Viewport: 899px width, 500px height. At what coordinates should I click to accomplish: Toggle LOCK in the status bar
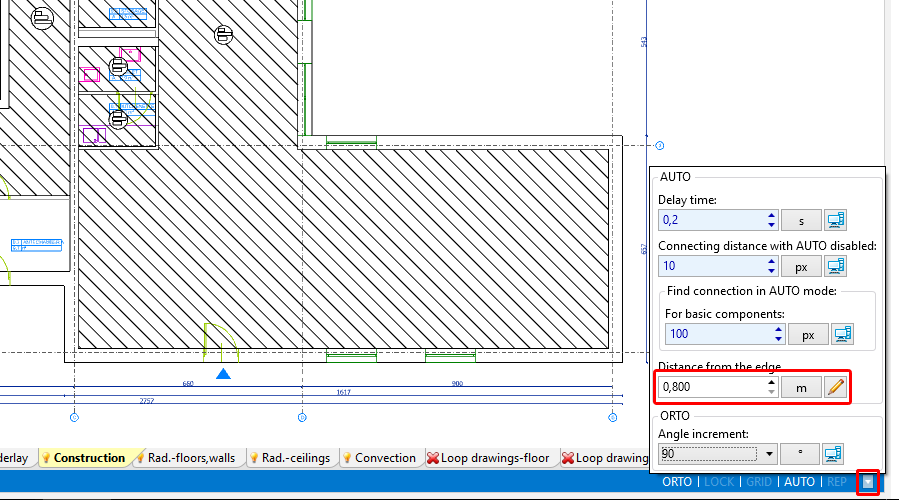(x=718, y=482)
